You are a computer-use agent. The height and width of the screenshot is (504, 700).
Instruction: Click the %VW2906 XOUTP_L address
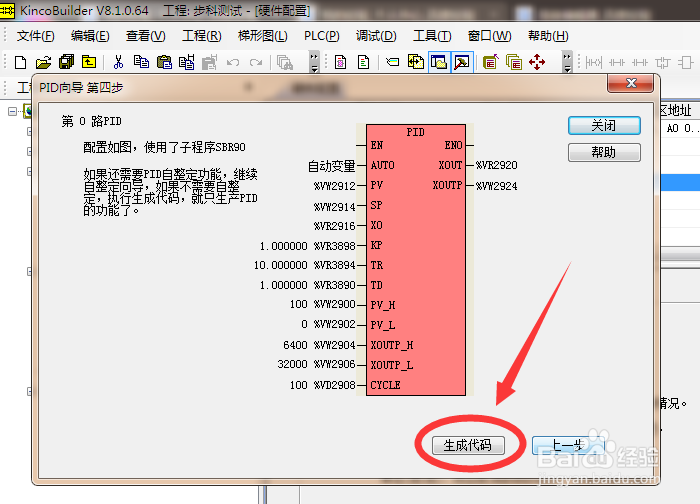(335, 365)
